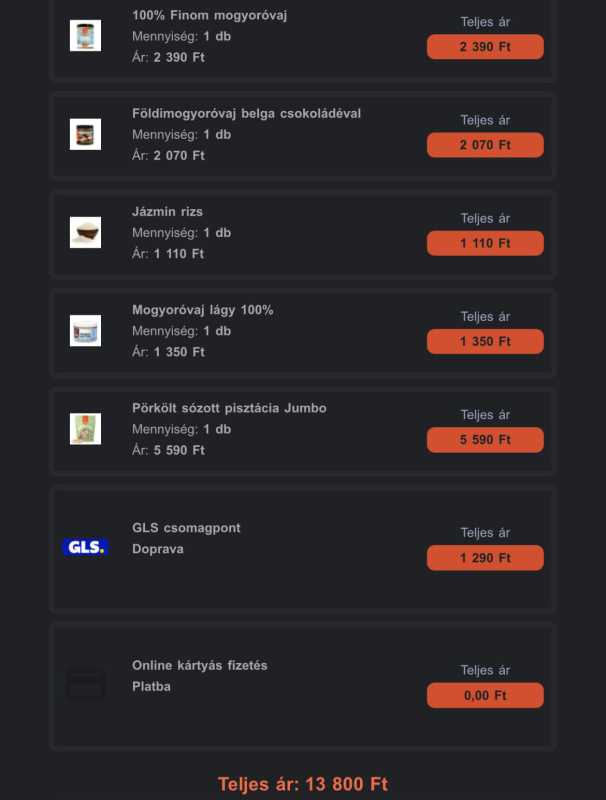
Task: Click the Teljes ár 13 800 Ft total
Action: pos(303,784)
